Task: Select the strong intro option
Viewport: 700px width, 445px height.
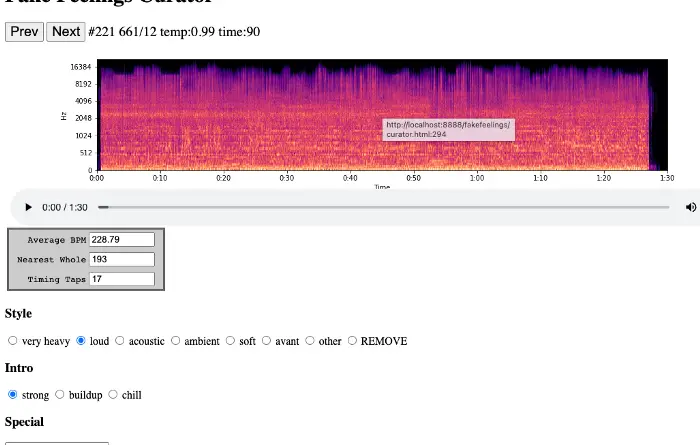Action: [x=12, y=395]
